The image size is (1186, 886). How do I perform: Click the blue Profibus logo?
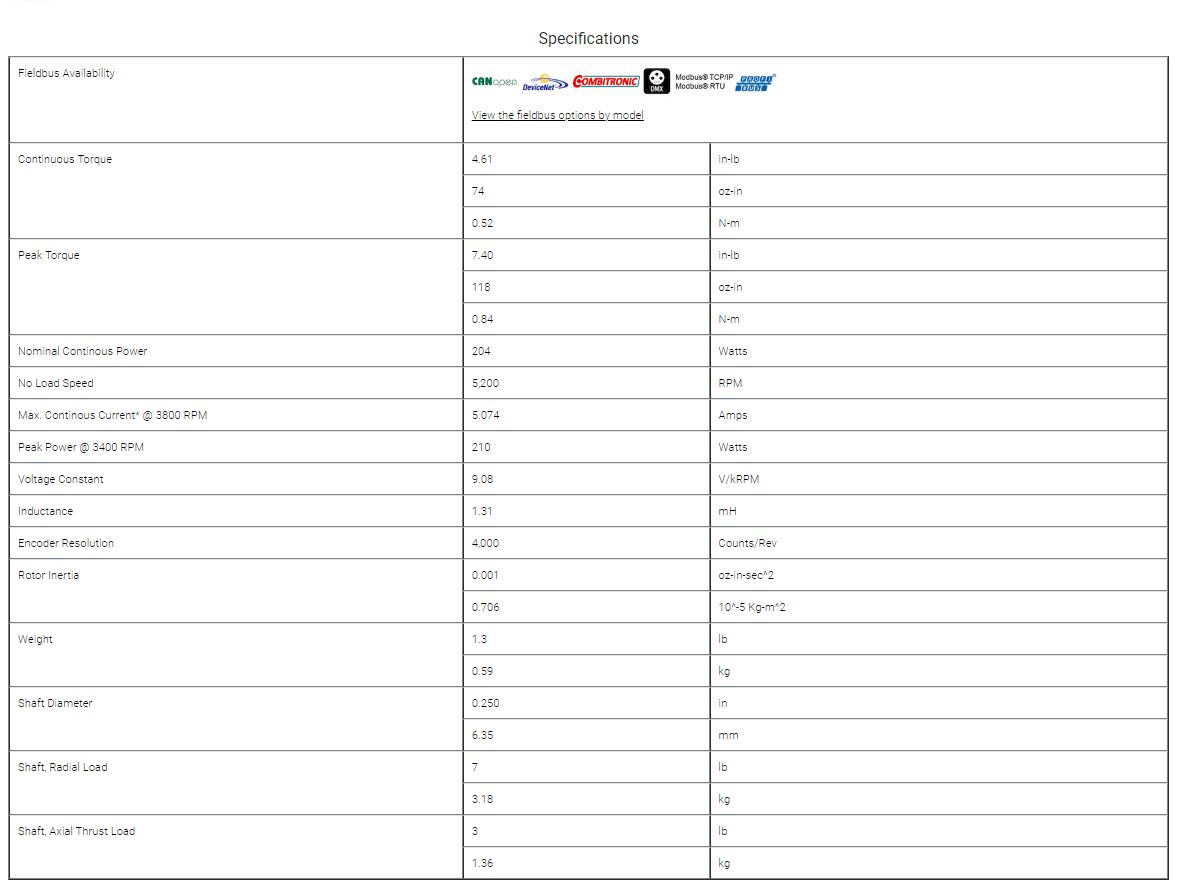(x=757, y=83)
